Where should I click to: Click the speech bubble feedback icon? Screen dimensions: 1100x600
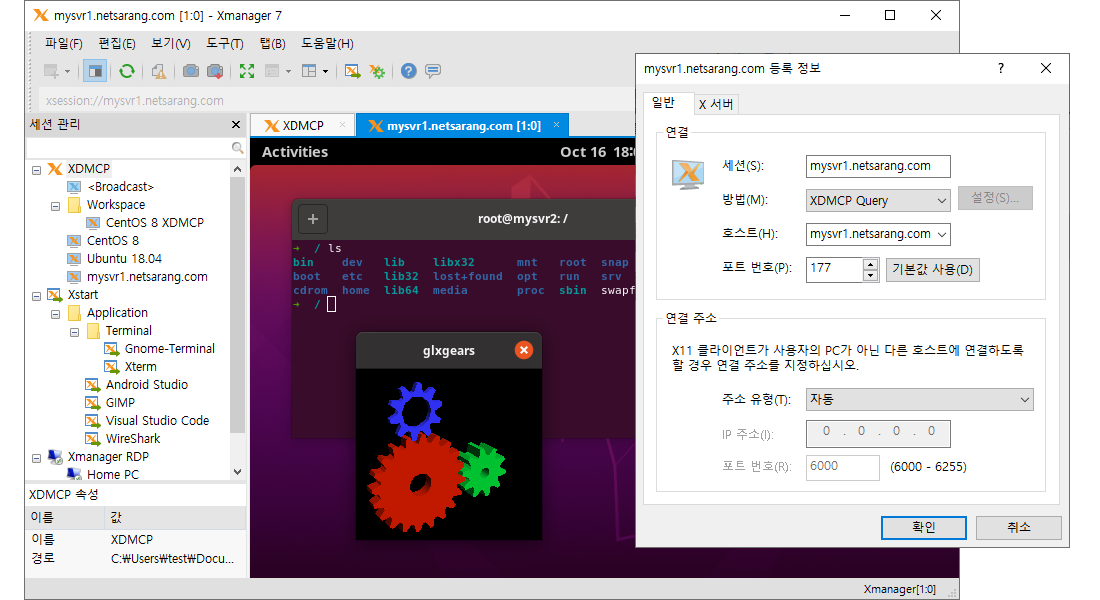[433, 71]
